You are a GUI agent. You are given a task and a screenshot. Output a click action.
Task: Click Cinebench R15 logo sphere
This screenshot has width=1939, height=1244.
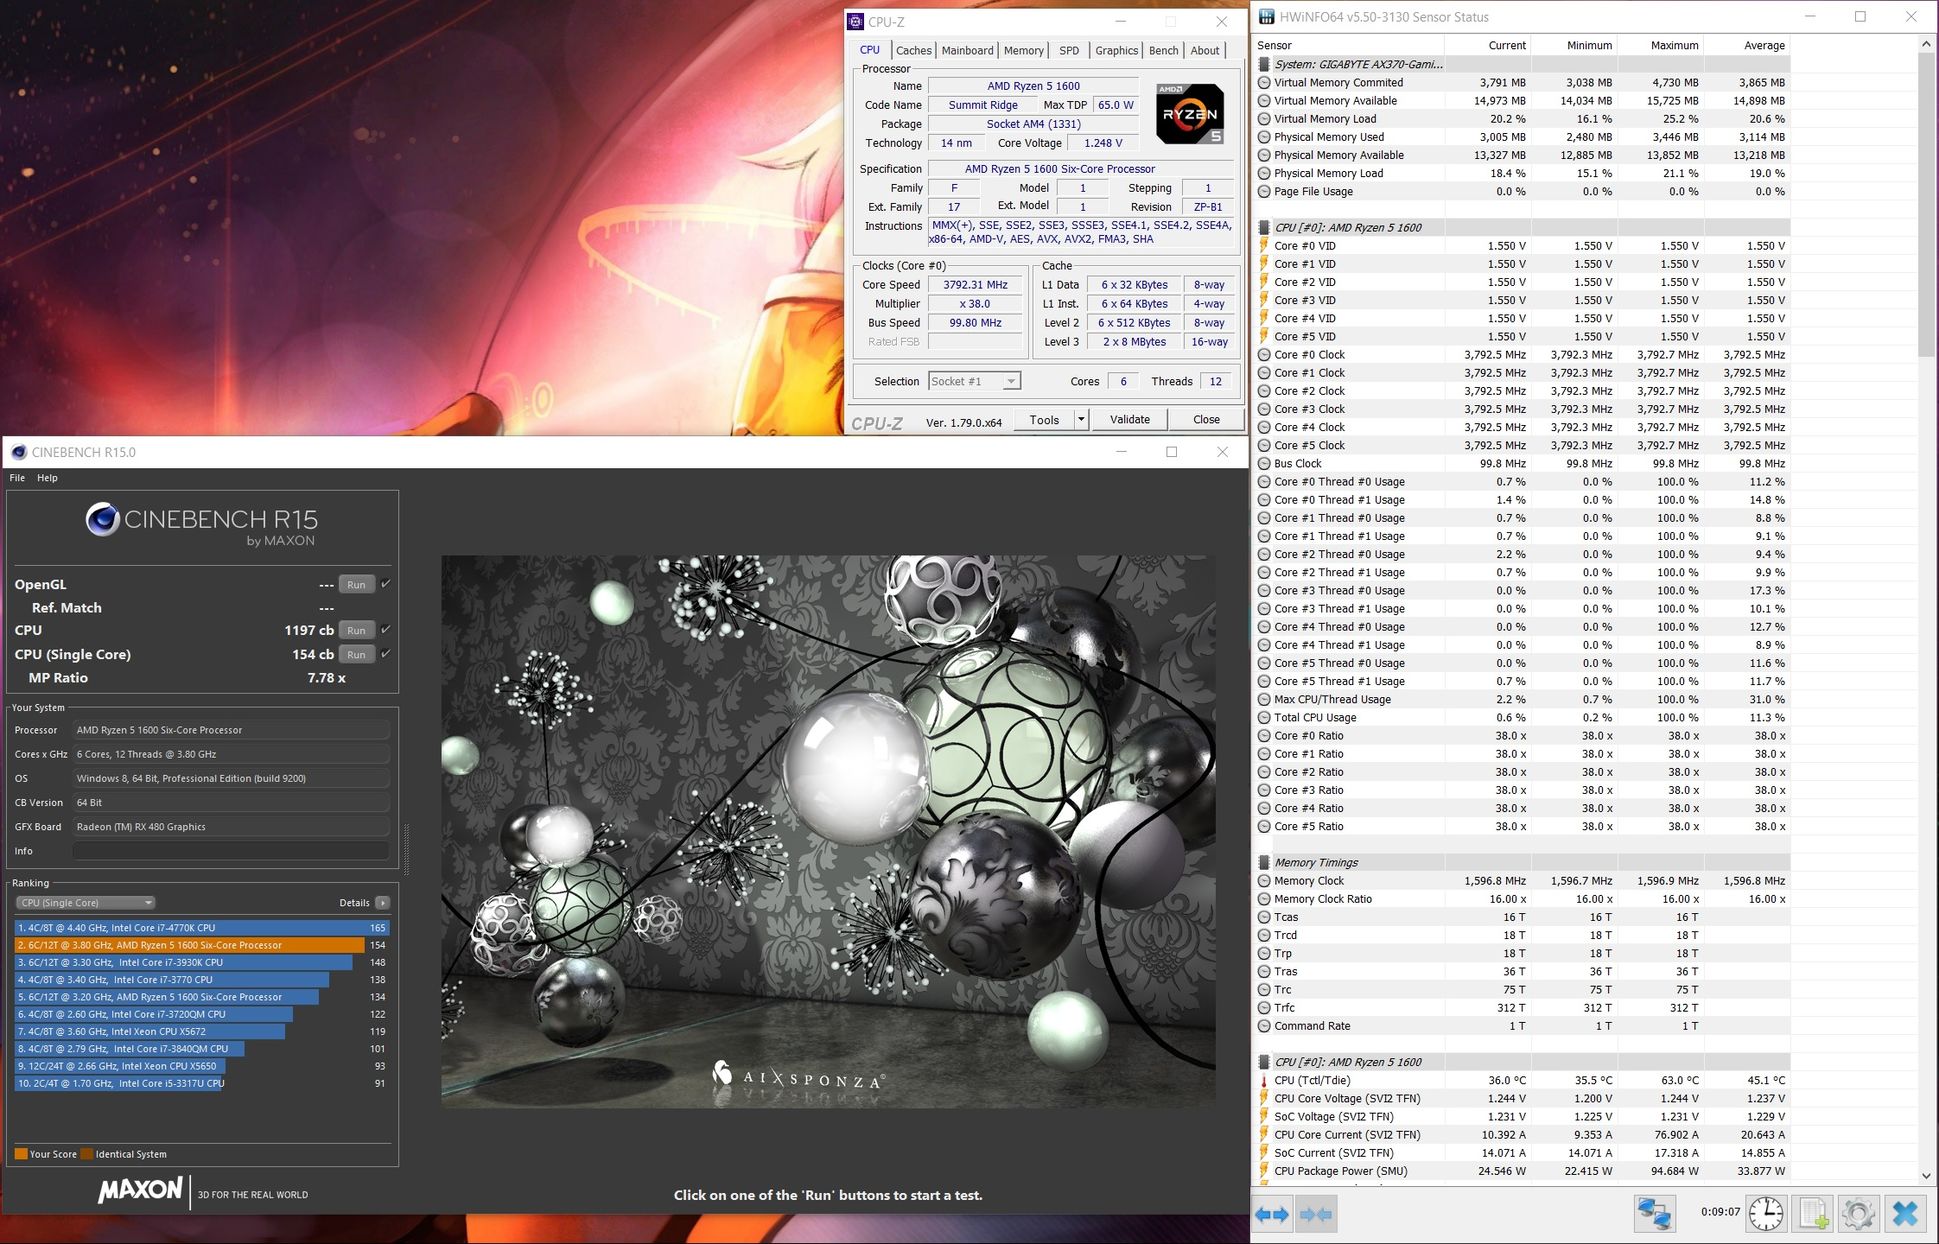[x=102, y=519]
